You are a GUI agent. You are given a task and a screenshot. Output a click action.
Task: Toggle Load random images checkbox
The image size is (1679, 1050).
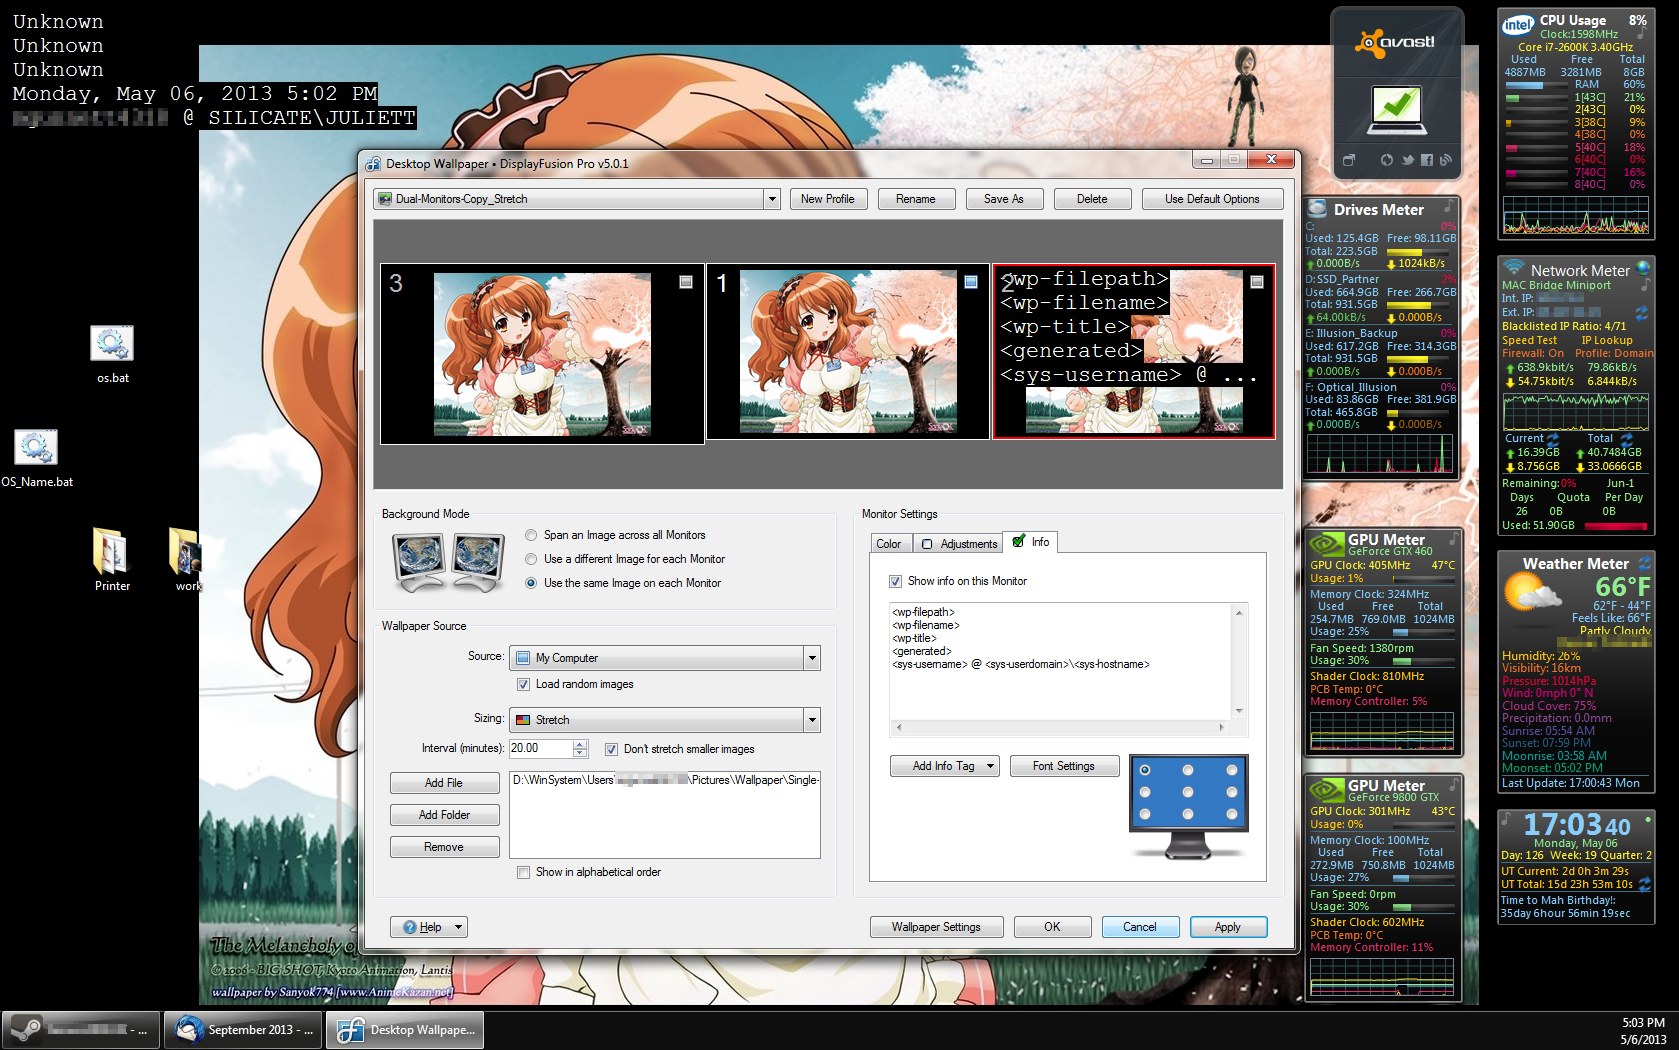pos(523,684)
